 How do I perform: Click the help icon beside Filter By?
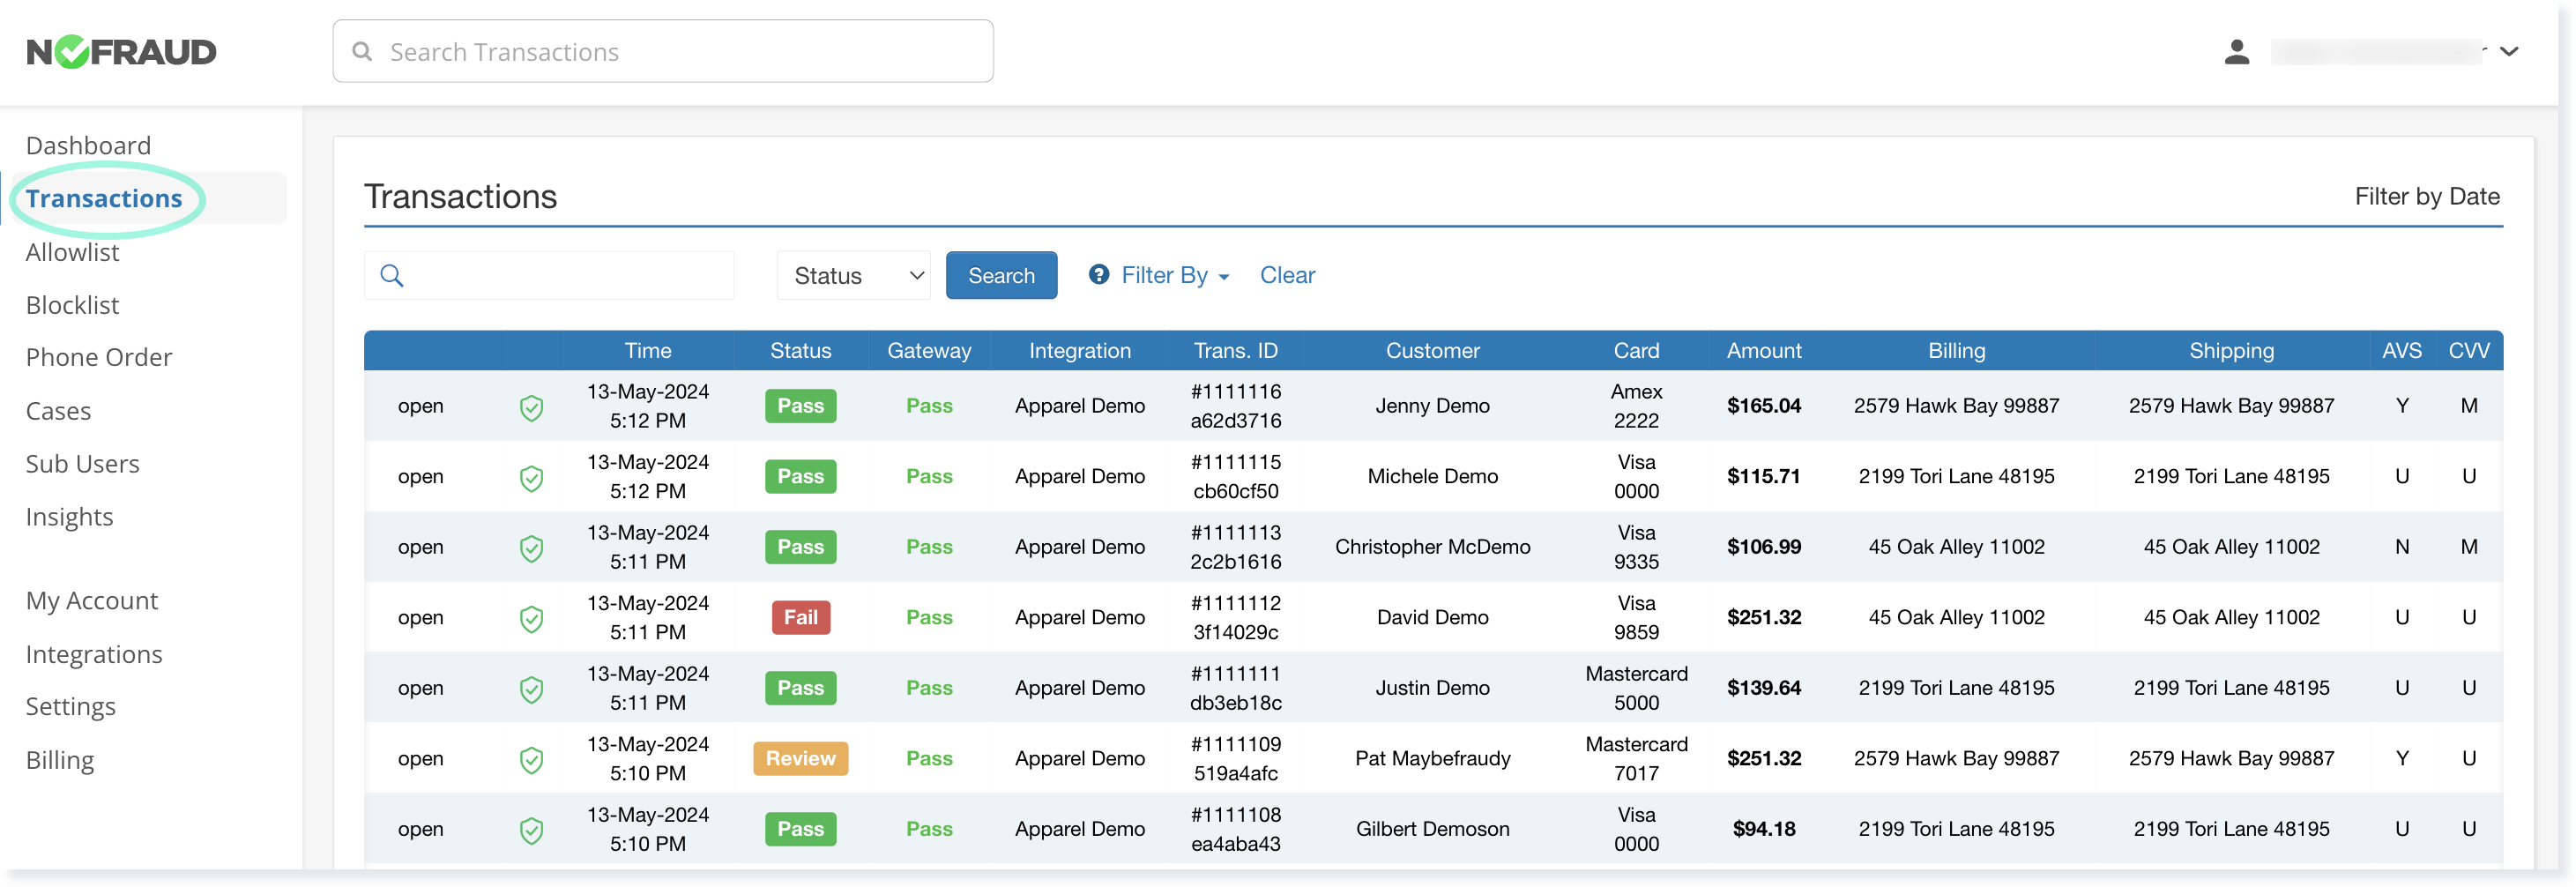click(1099, 275)
